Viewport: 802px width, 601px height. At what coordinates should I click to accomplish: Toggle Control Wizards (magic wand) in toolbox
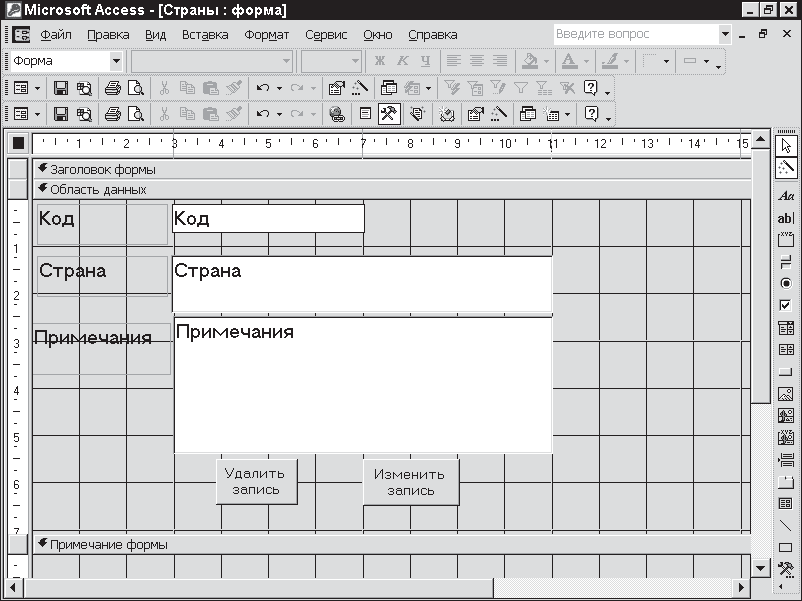point(786,167)
